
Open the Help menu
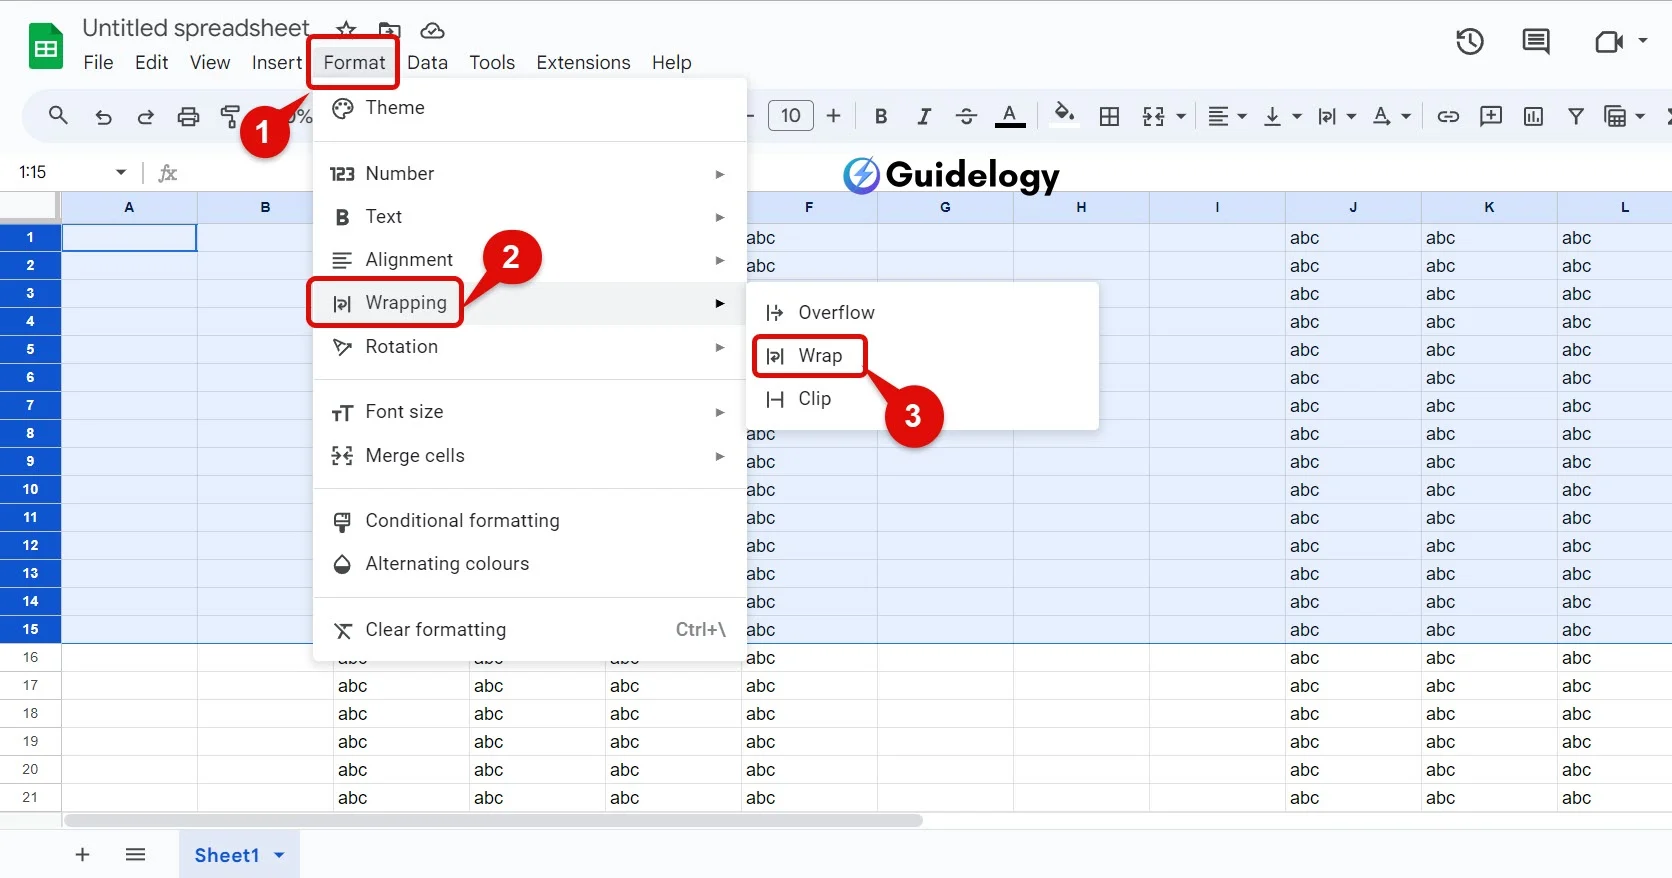(x=672, y=62)
